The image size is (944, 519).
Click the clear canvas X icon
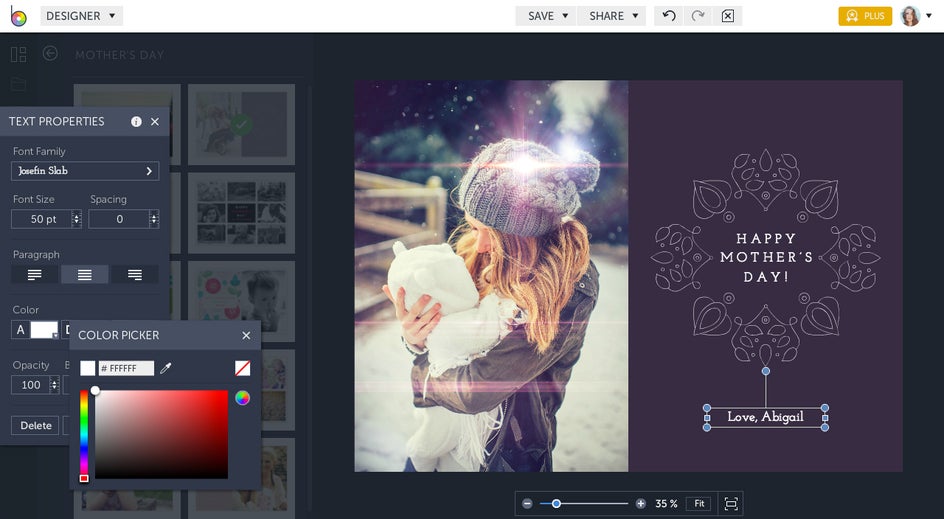tap(727, 16)
